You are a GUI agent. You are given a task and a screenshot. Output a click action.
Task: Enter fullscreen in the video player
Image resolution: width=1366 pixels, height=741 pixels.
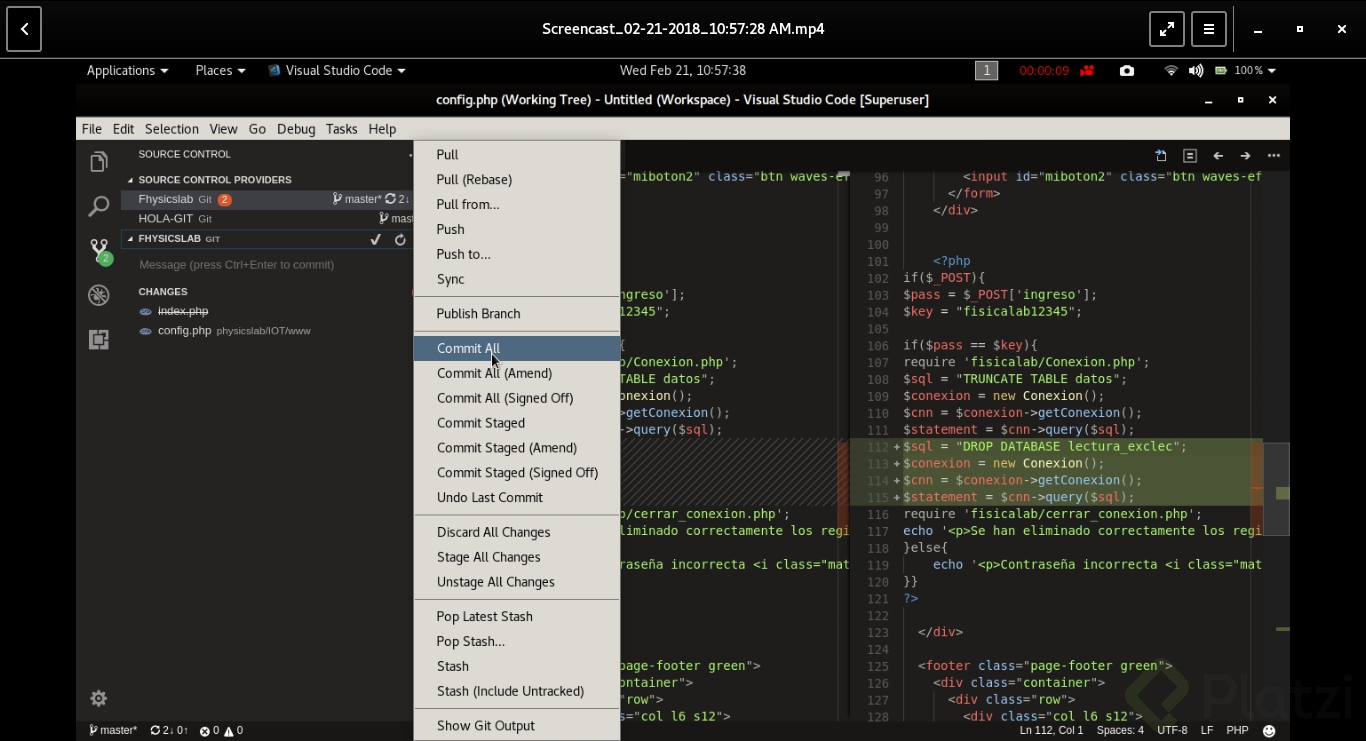pyautogui.click(x=1167, y=29)
